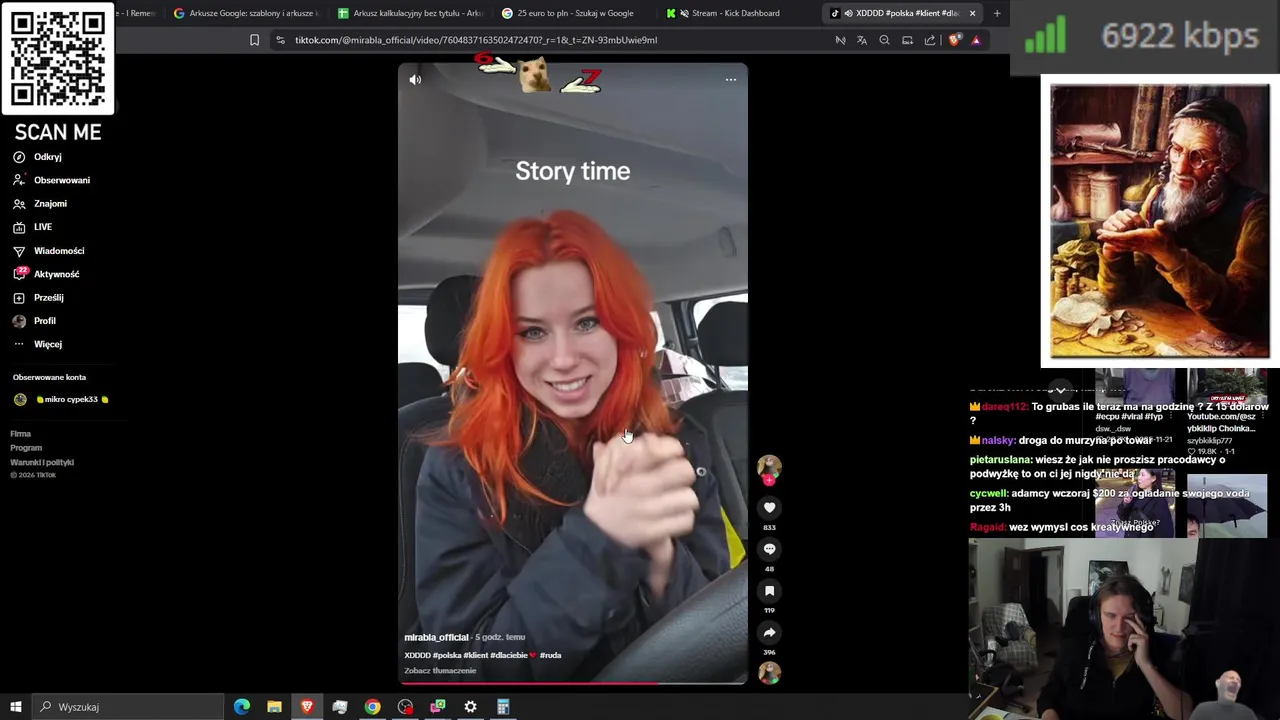Open File Explorer from taskbar
This screenshot has width=1280, height=720.
(274, 707)
